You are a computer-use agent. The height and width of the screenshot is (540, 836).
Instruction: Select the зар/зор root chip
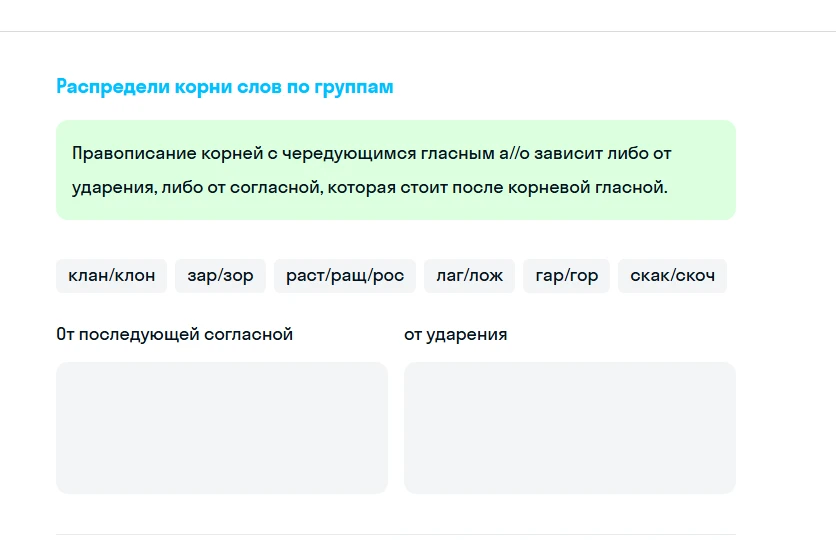pyautogui.click(x=220, y=276)
